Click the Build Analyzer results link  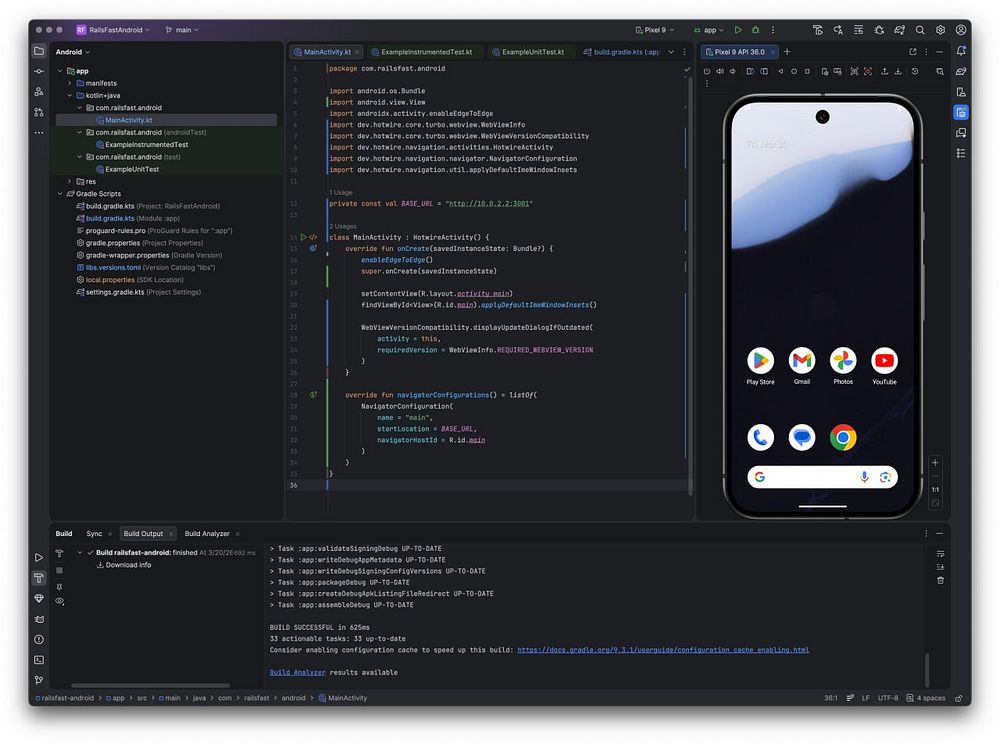click(297, 672)
